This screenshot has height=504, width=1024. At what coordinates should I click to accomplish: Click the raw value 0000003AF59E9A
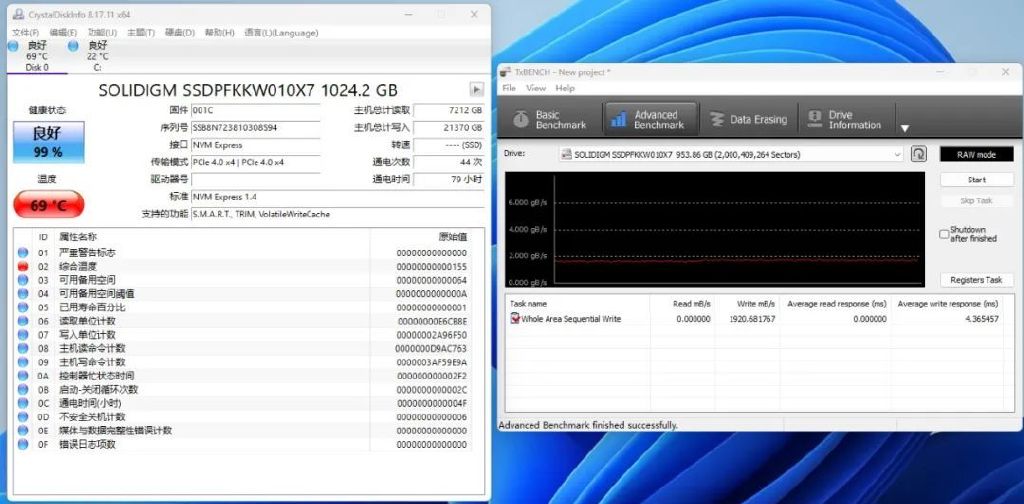(432, 362)
